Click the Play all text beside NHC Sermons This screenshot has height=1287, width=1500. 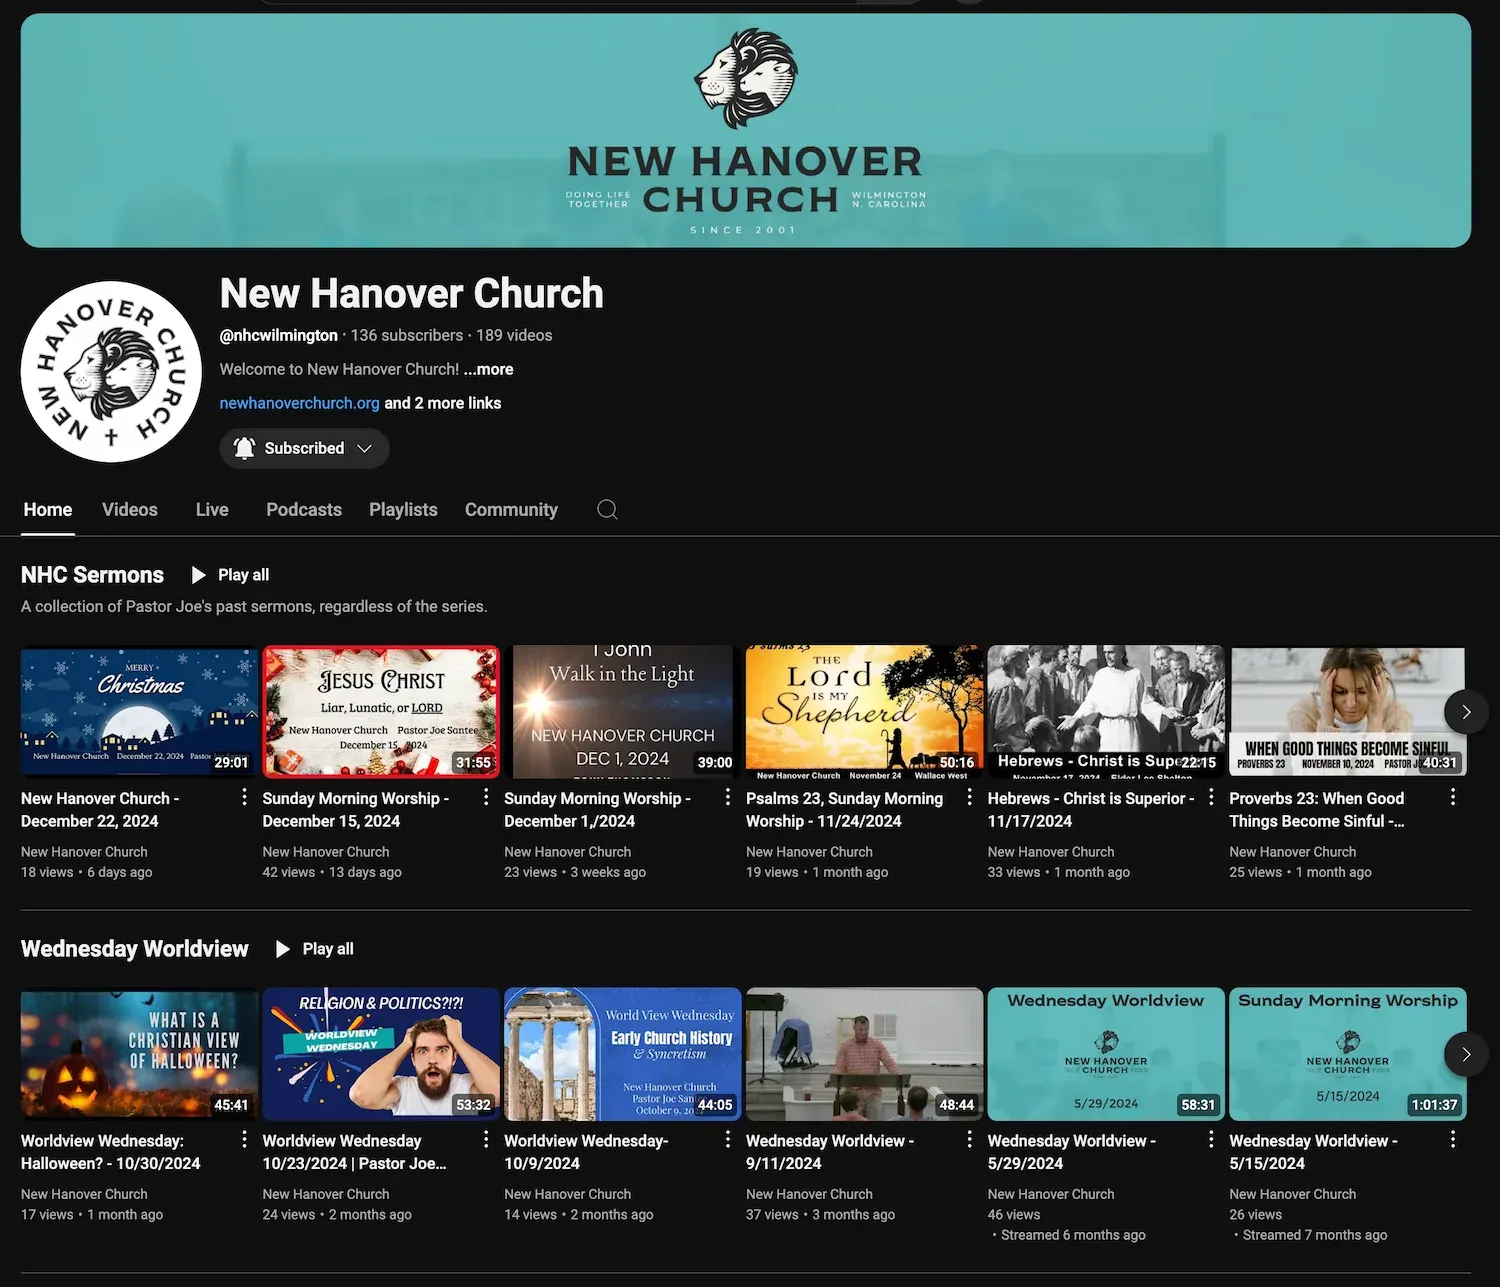(243, 575)
